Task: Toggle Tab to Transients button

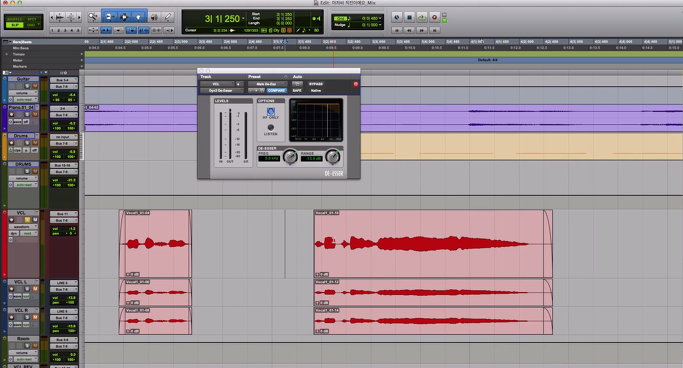Action: click(x=106, y=30)
